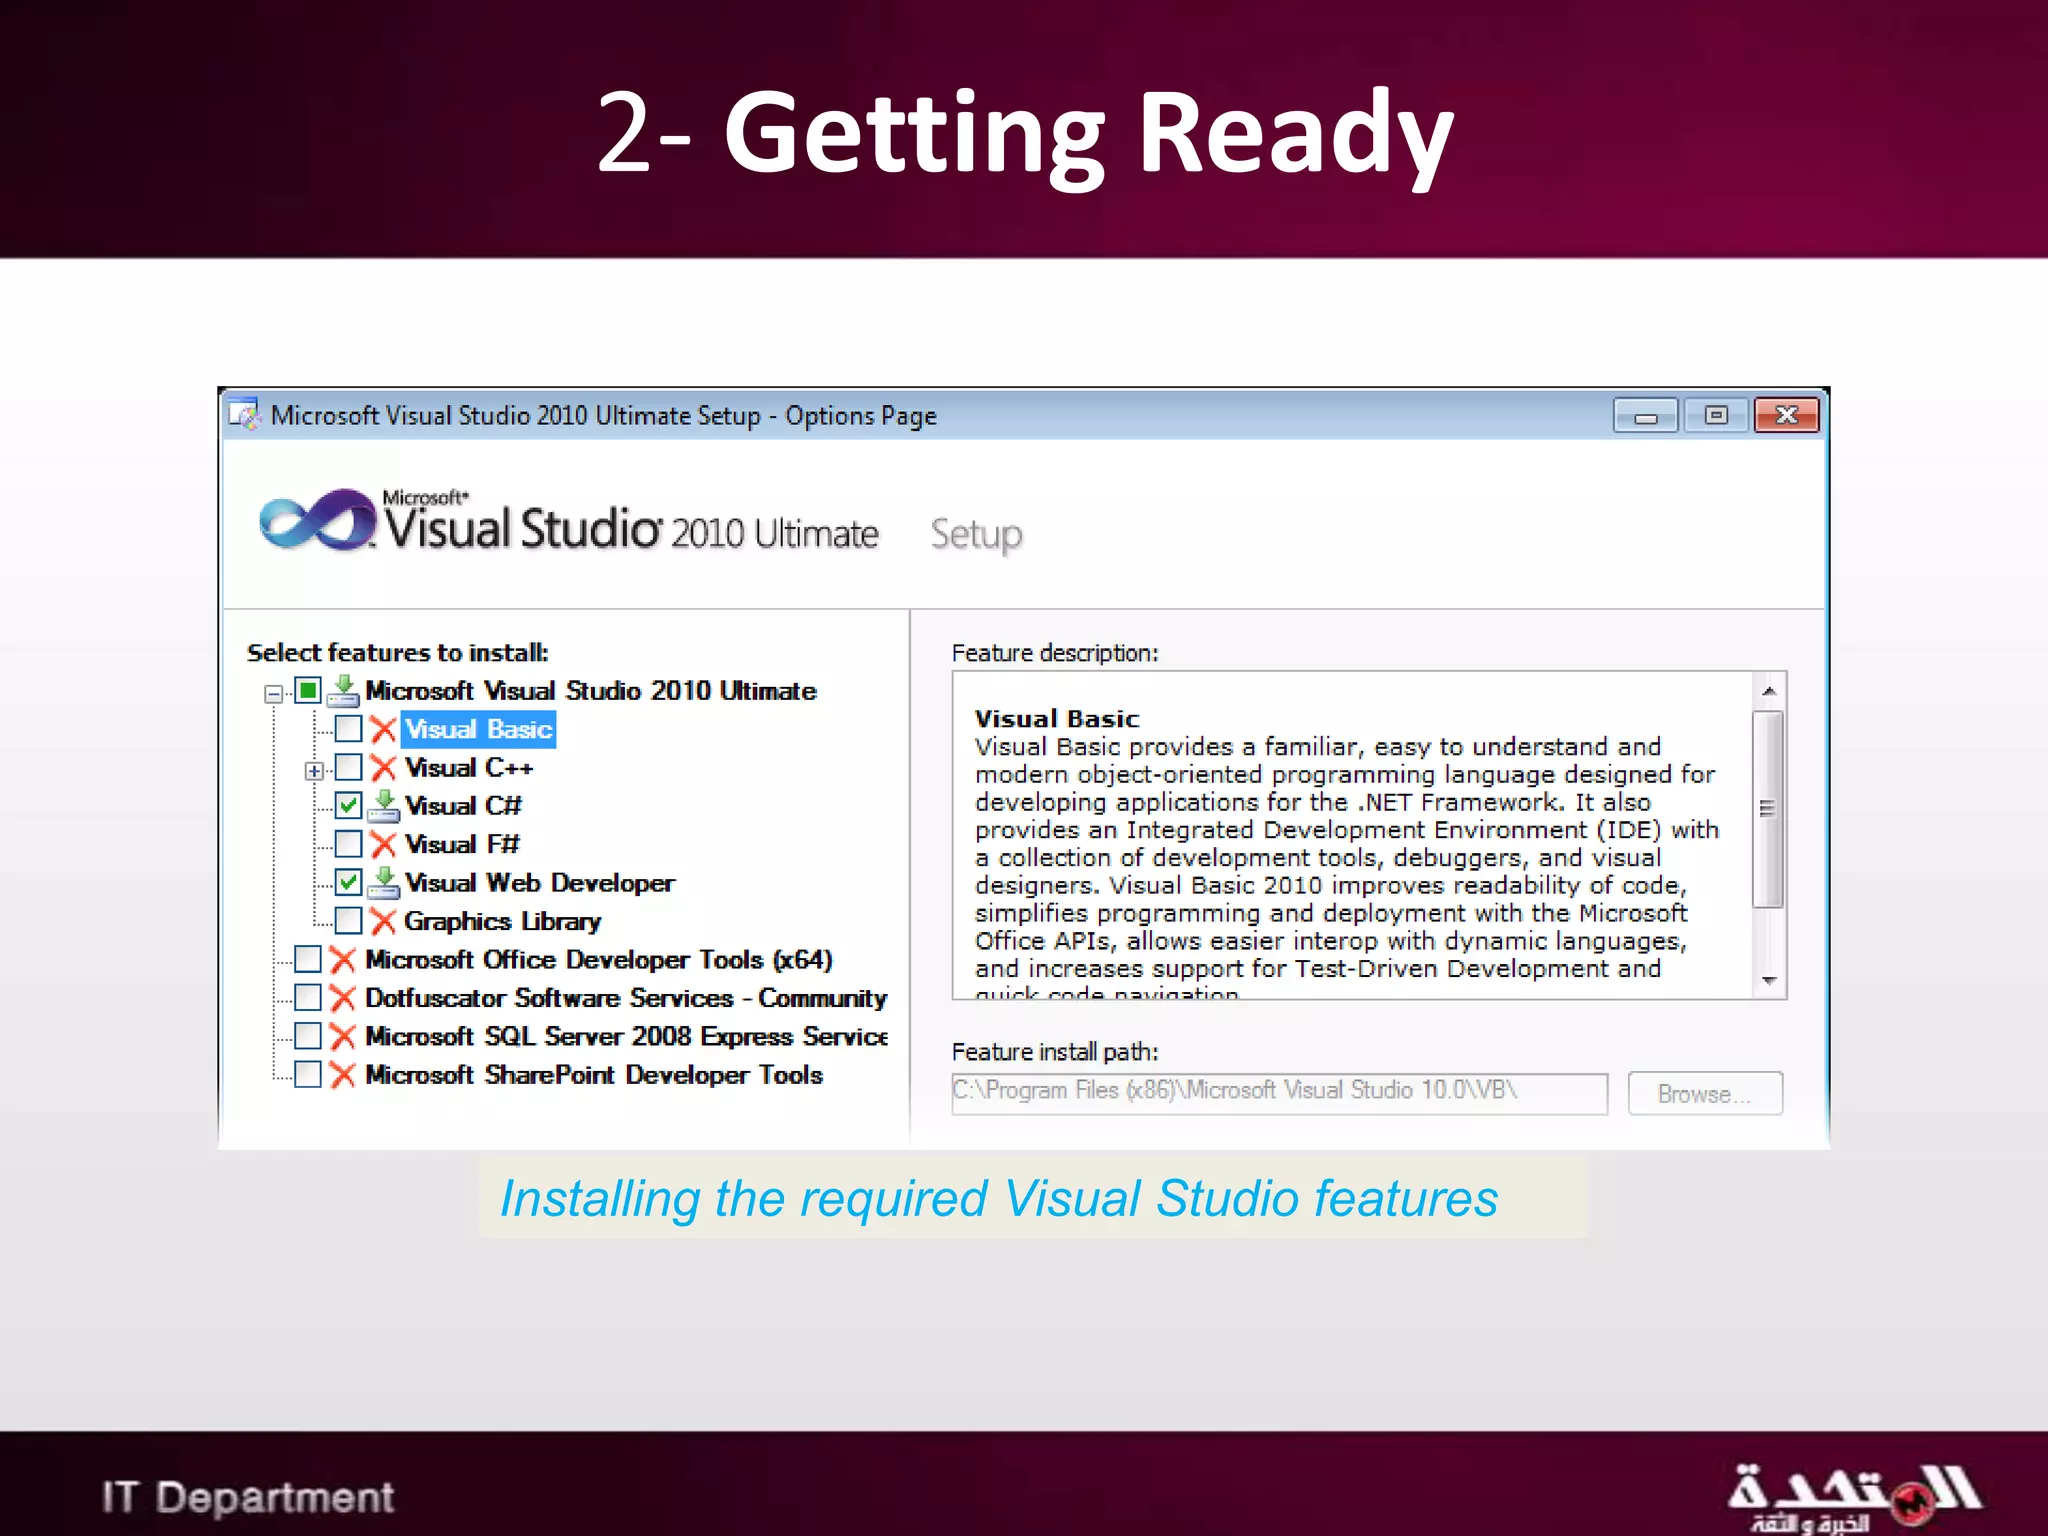2048x1536 pixels.
Task: Minimize the setup window
Action: click(1646, 416)
